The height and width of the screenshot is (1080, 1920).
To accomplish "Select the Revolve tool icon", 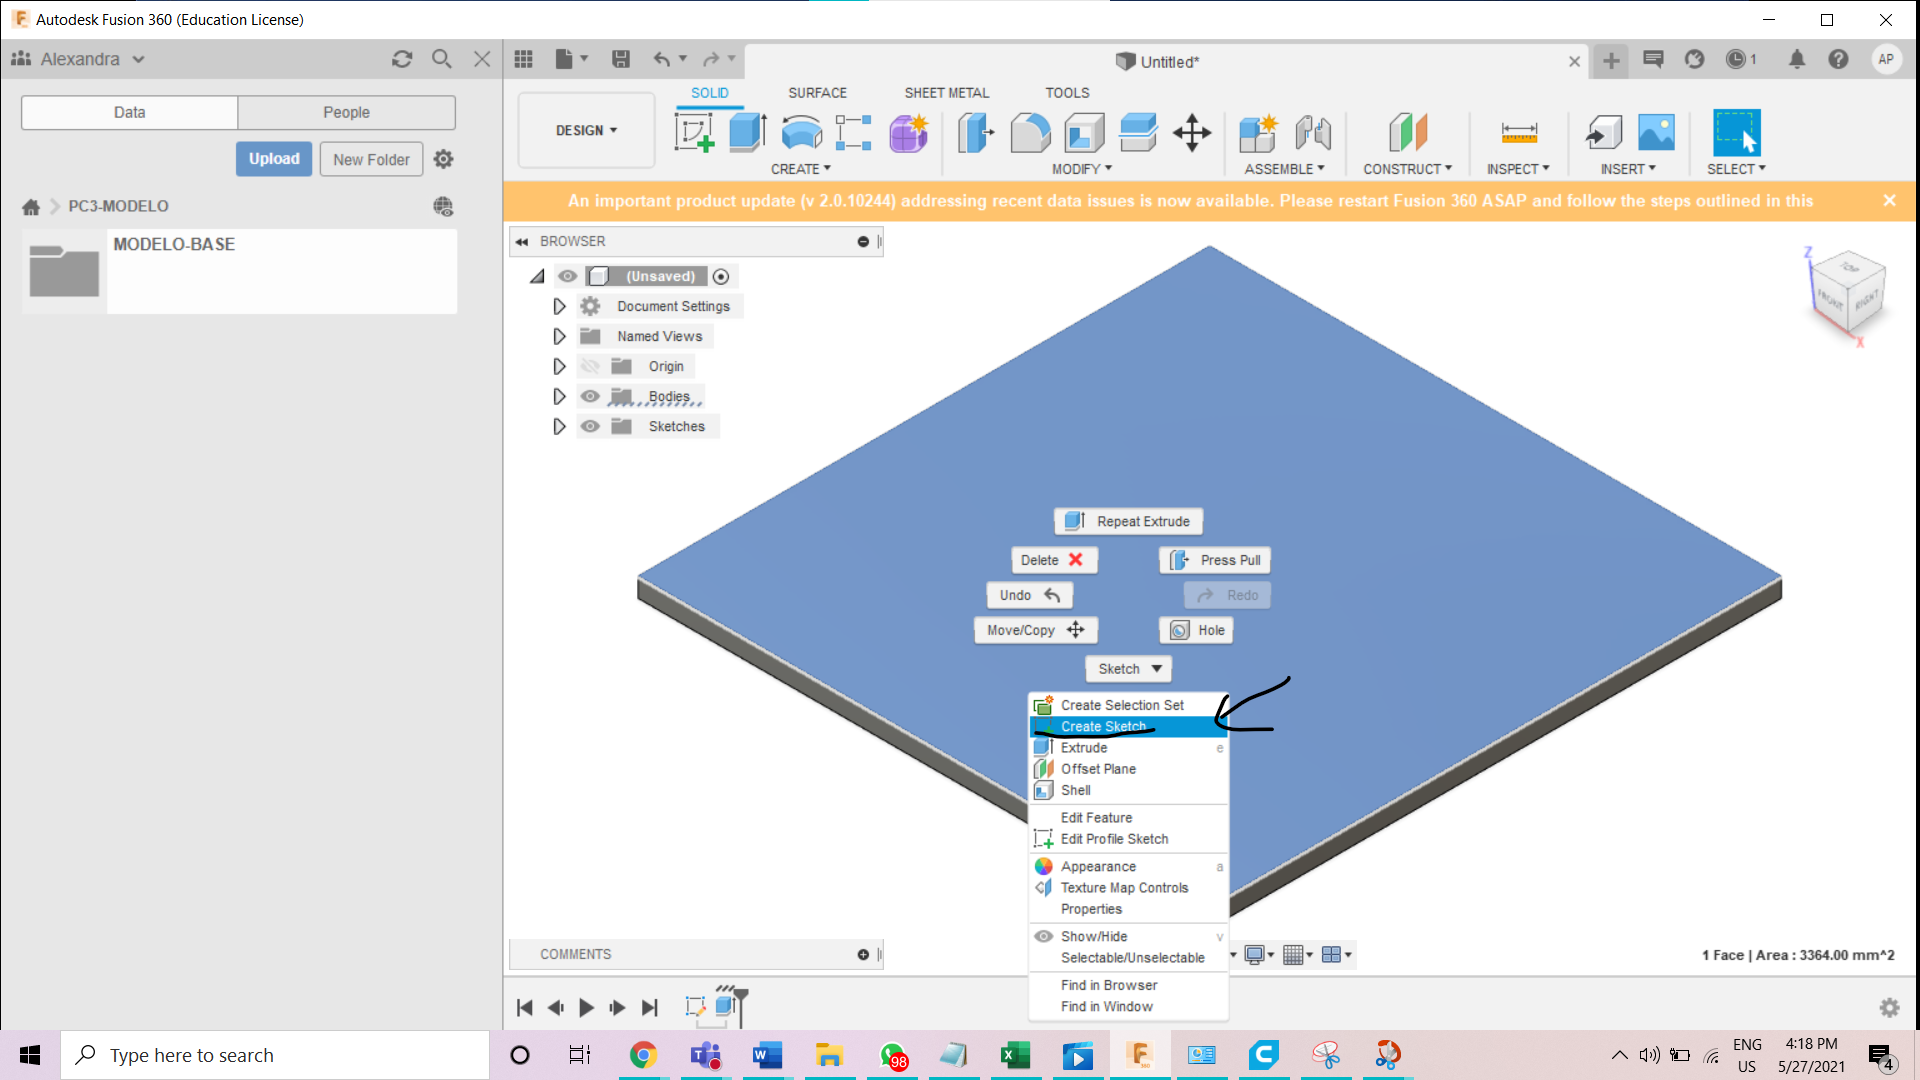I will coord(801,132).
